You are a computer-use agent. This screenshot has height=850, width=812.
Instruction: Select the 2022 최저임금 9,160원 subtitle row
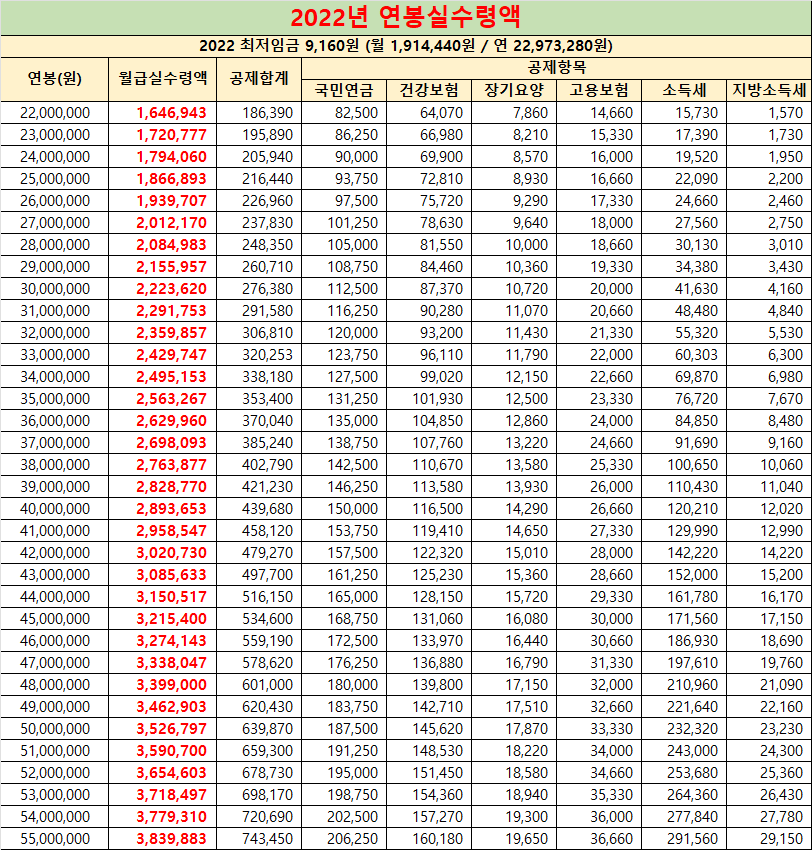pos(405,46)
